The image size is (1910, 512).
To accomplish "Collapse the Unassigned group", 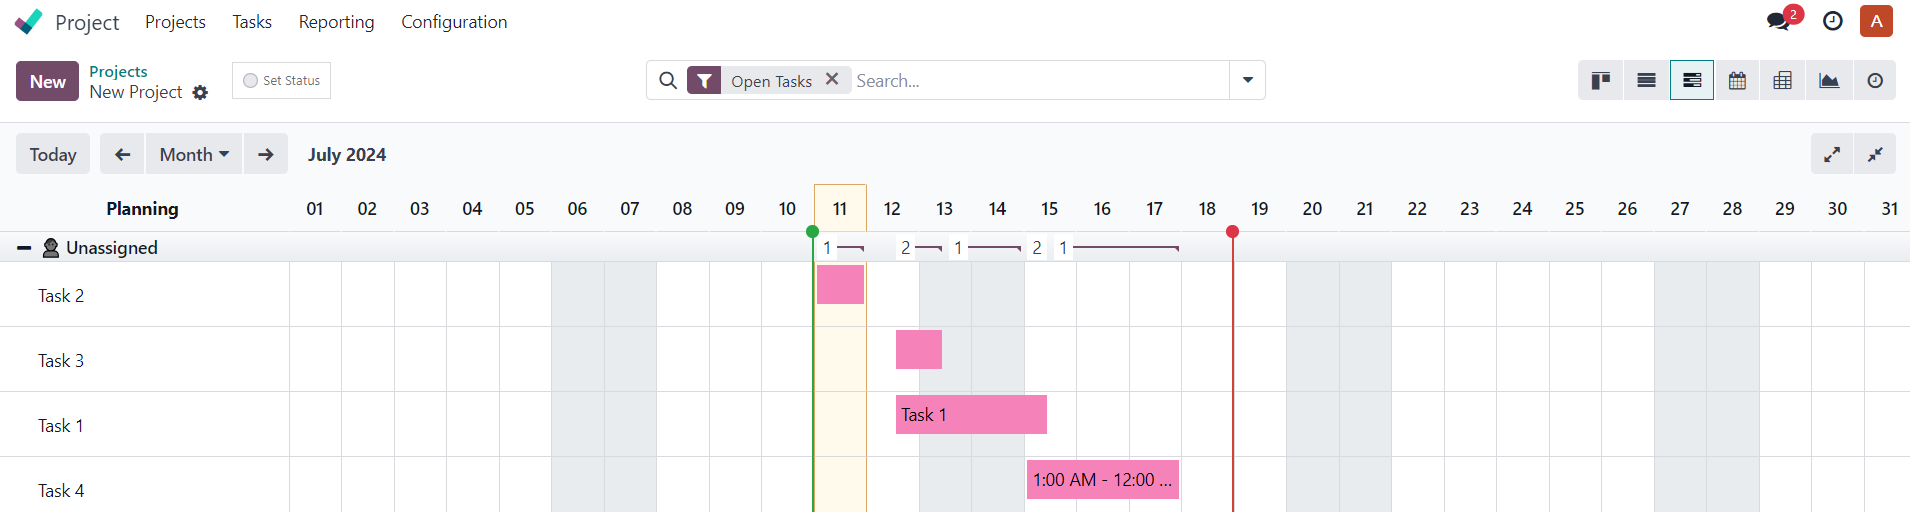I will (x=24, y=247).
